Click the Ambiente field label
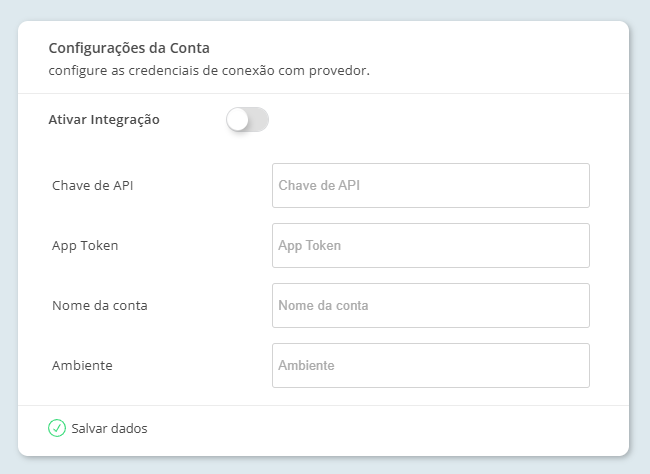Viewport: 650px width, 474px height. [82, 365]
